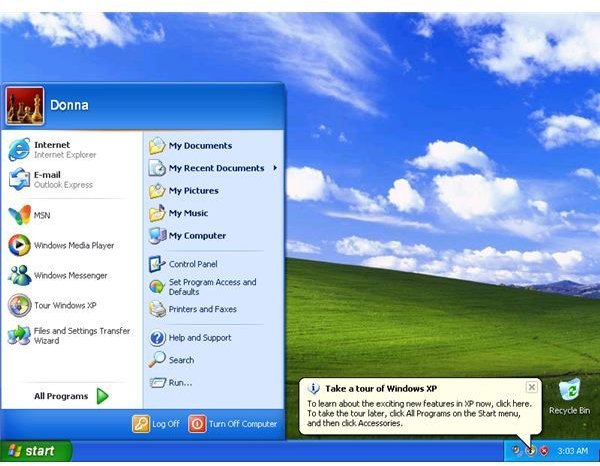Screen dimensions: 600x466
Task: Click the green start button
Action: pyautogui.click(x=36, y=451)
